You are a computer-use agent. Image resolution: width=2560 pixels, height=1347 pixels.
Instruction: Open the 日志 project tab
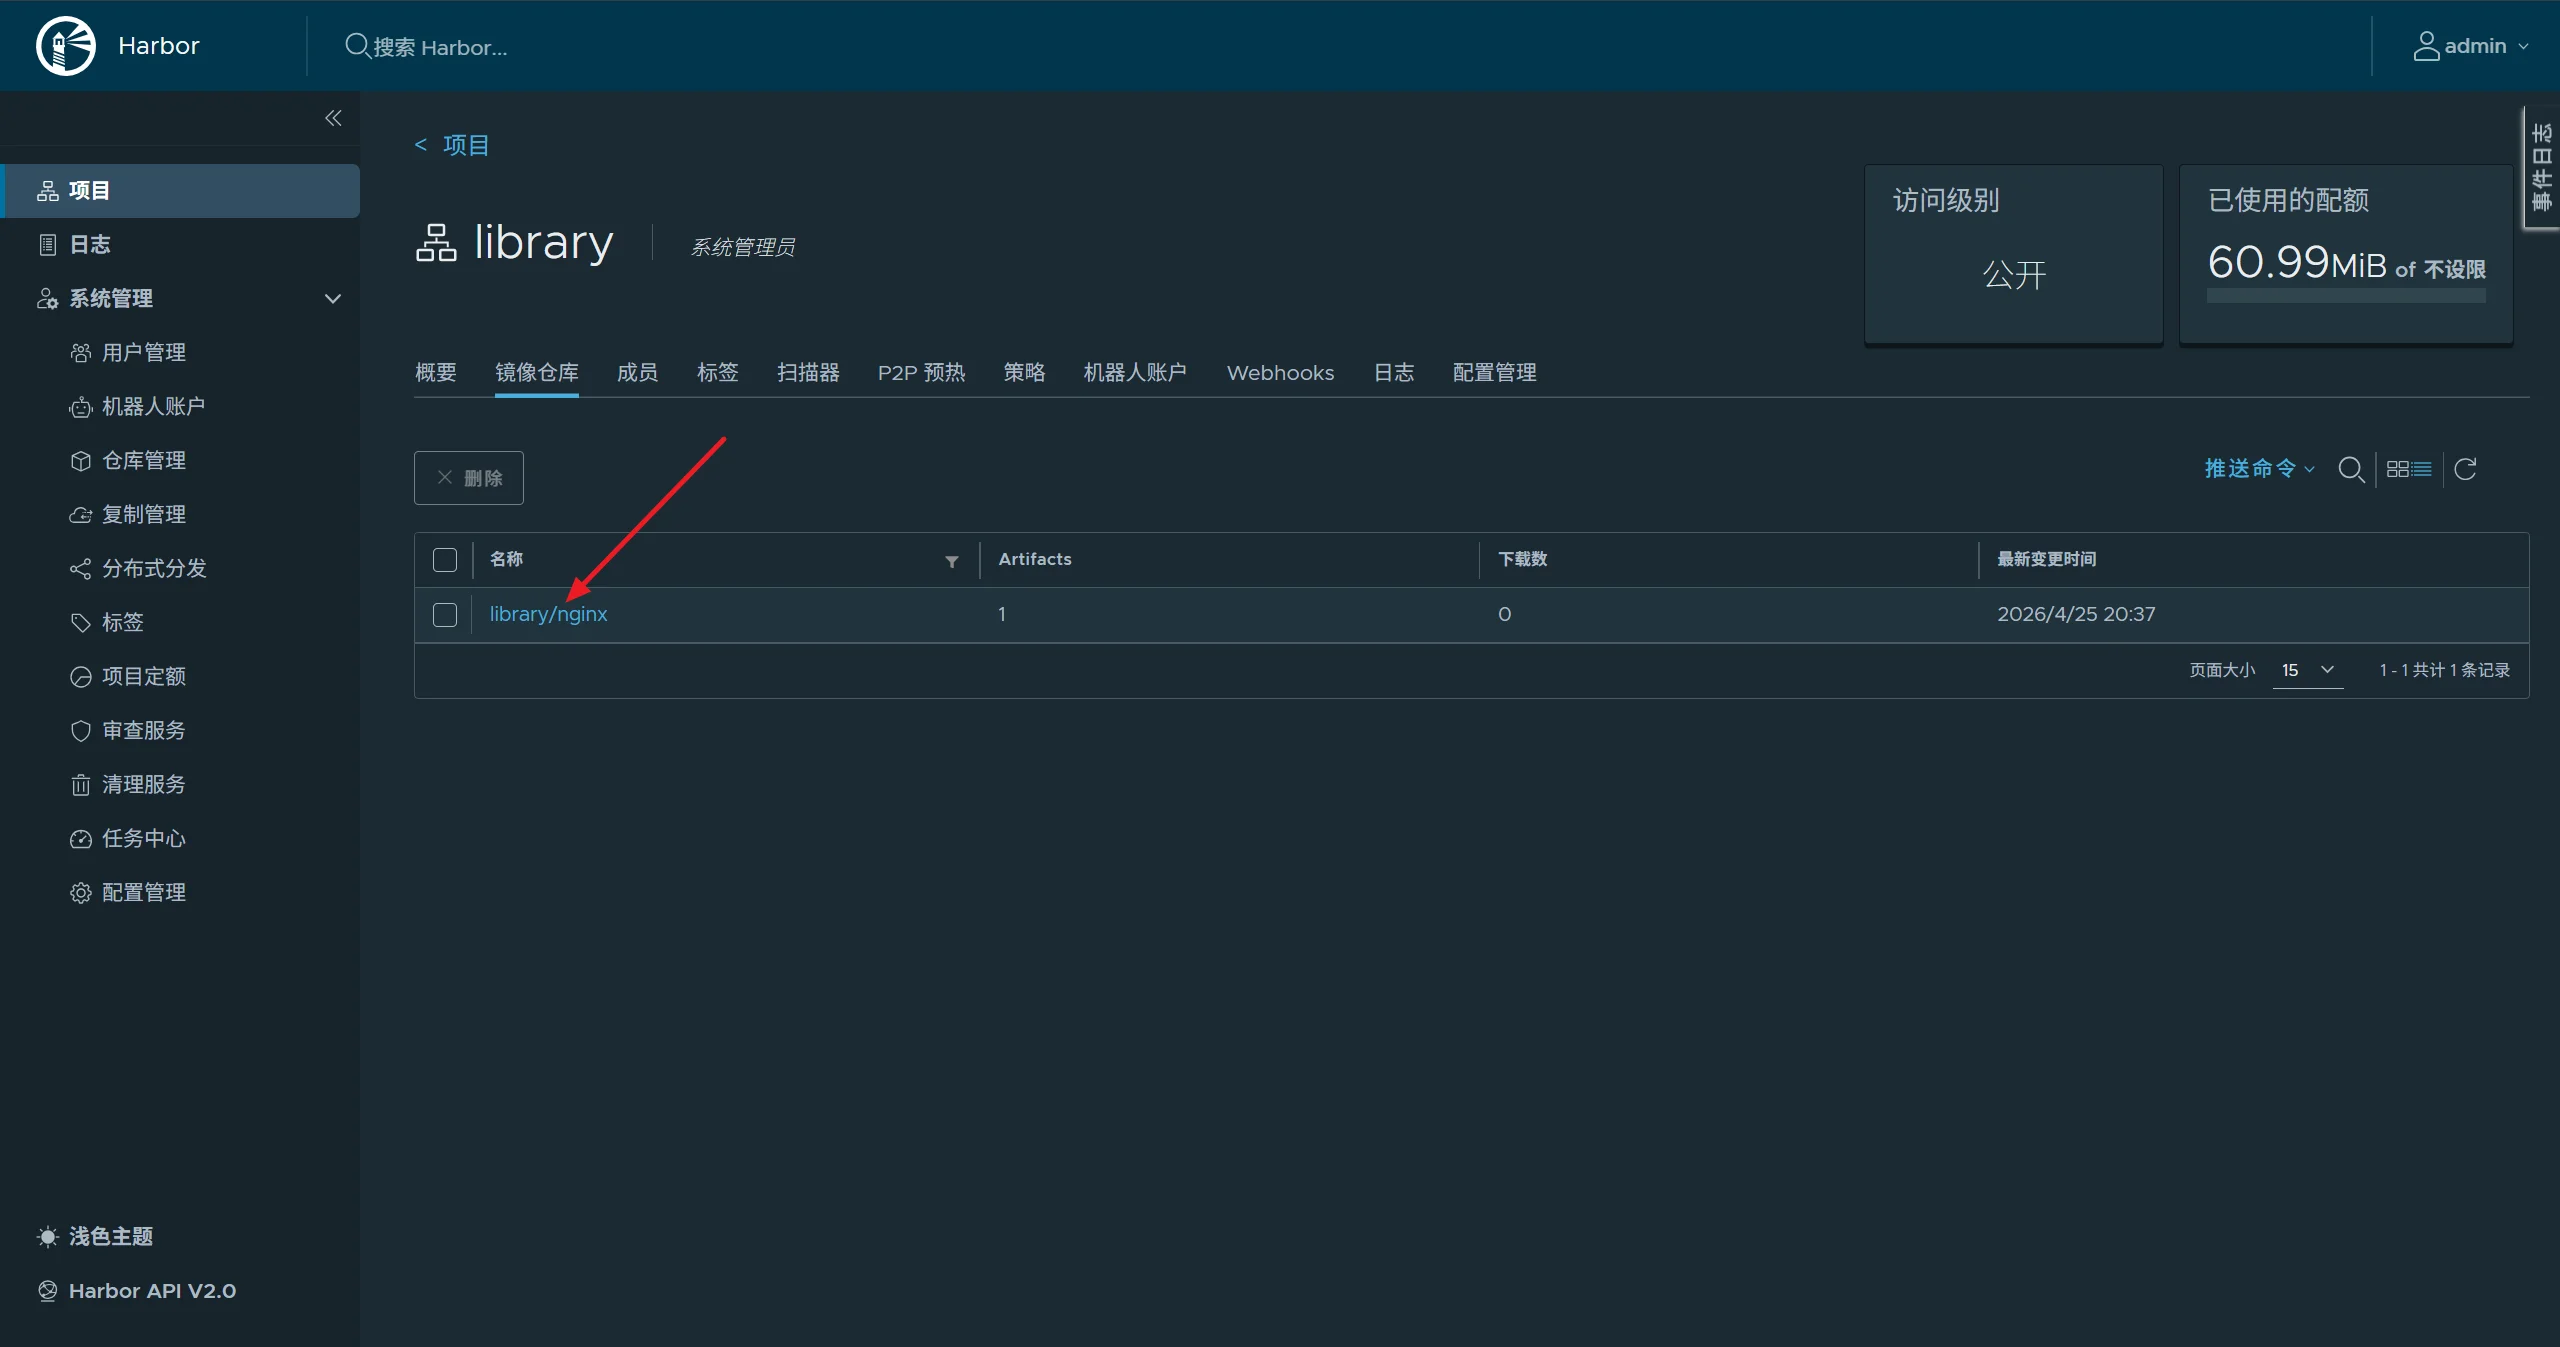point(1394,373)
